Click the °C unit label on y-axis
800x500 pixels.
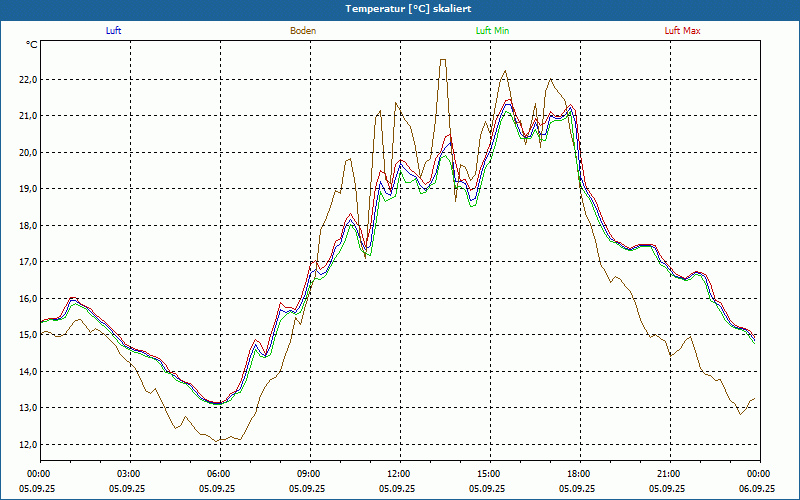click(32, 45)
